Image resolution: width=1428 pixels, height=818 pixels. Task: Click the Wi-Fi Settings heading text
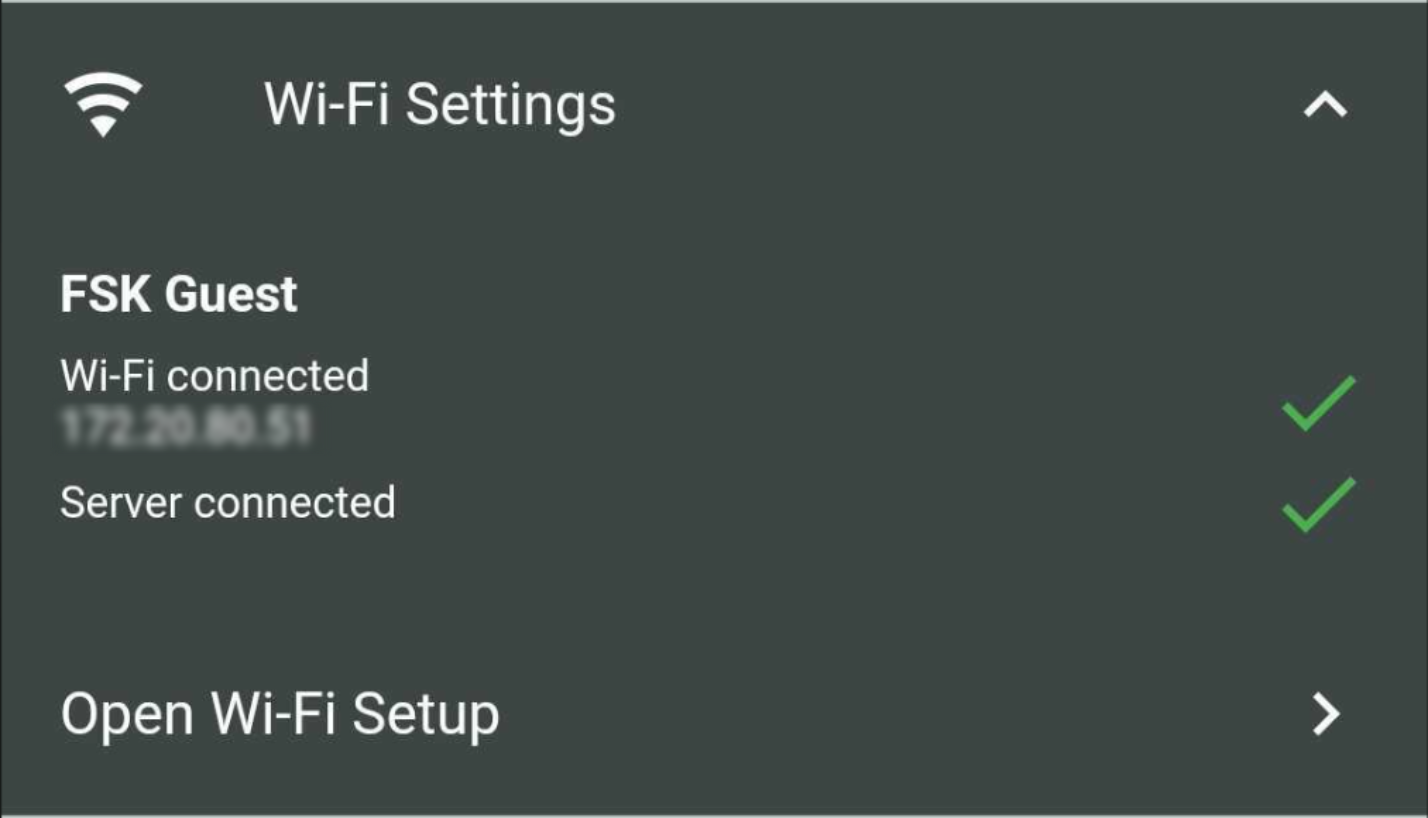[x=440, y=104]
